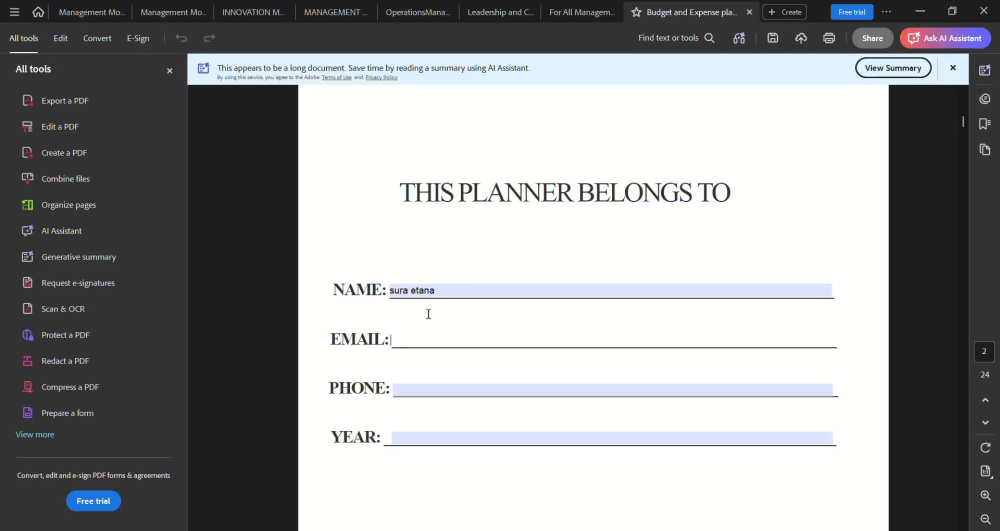The height and width of the screenshot is (531, 1000).
Task: Switch to the Convert menu
Action: coord(97,38)
